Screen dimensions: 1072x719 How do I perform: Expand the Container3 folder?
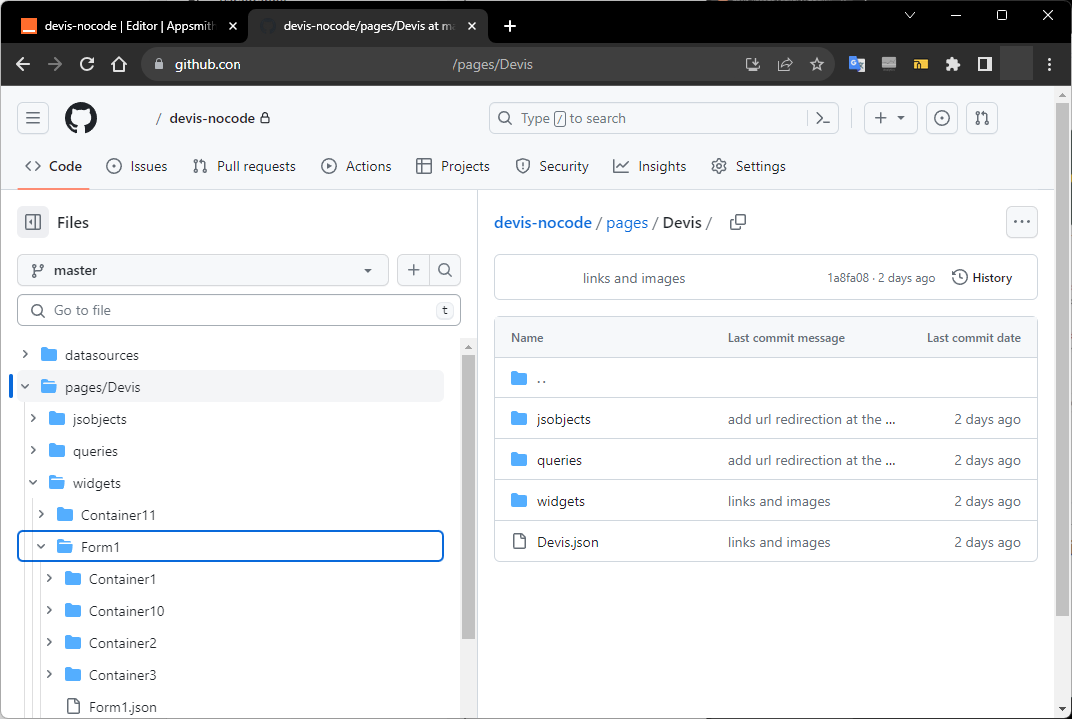[x=49, y=675]
